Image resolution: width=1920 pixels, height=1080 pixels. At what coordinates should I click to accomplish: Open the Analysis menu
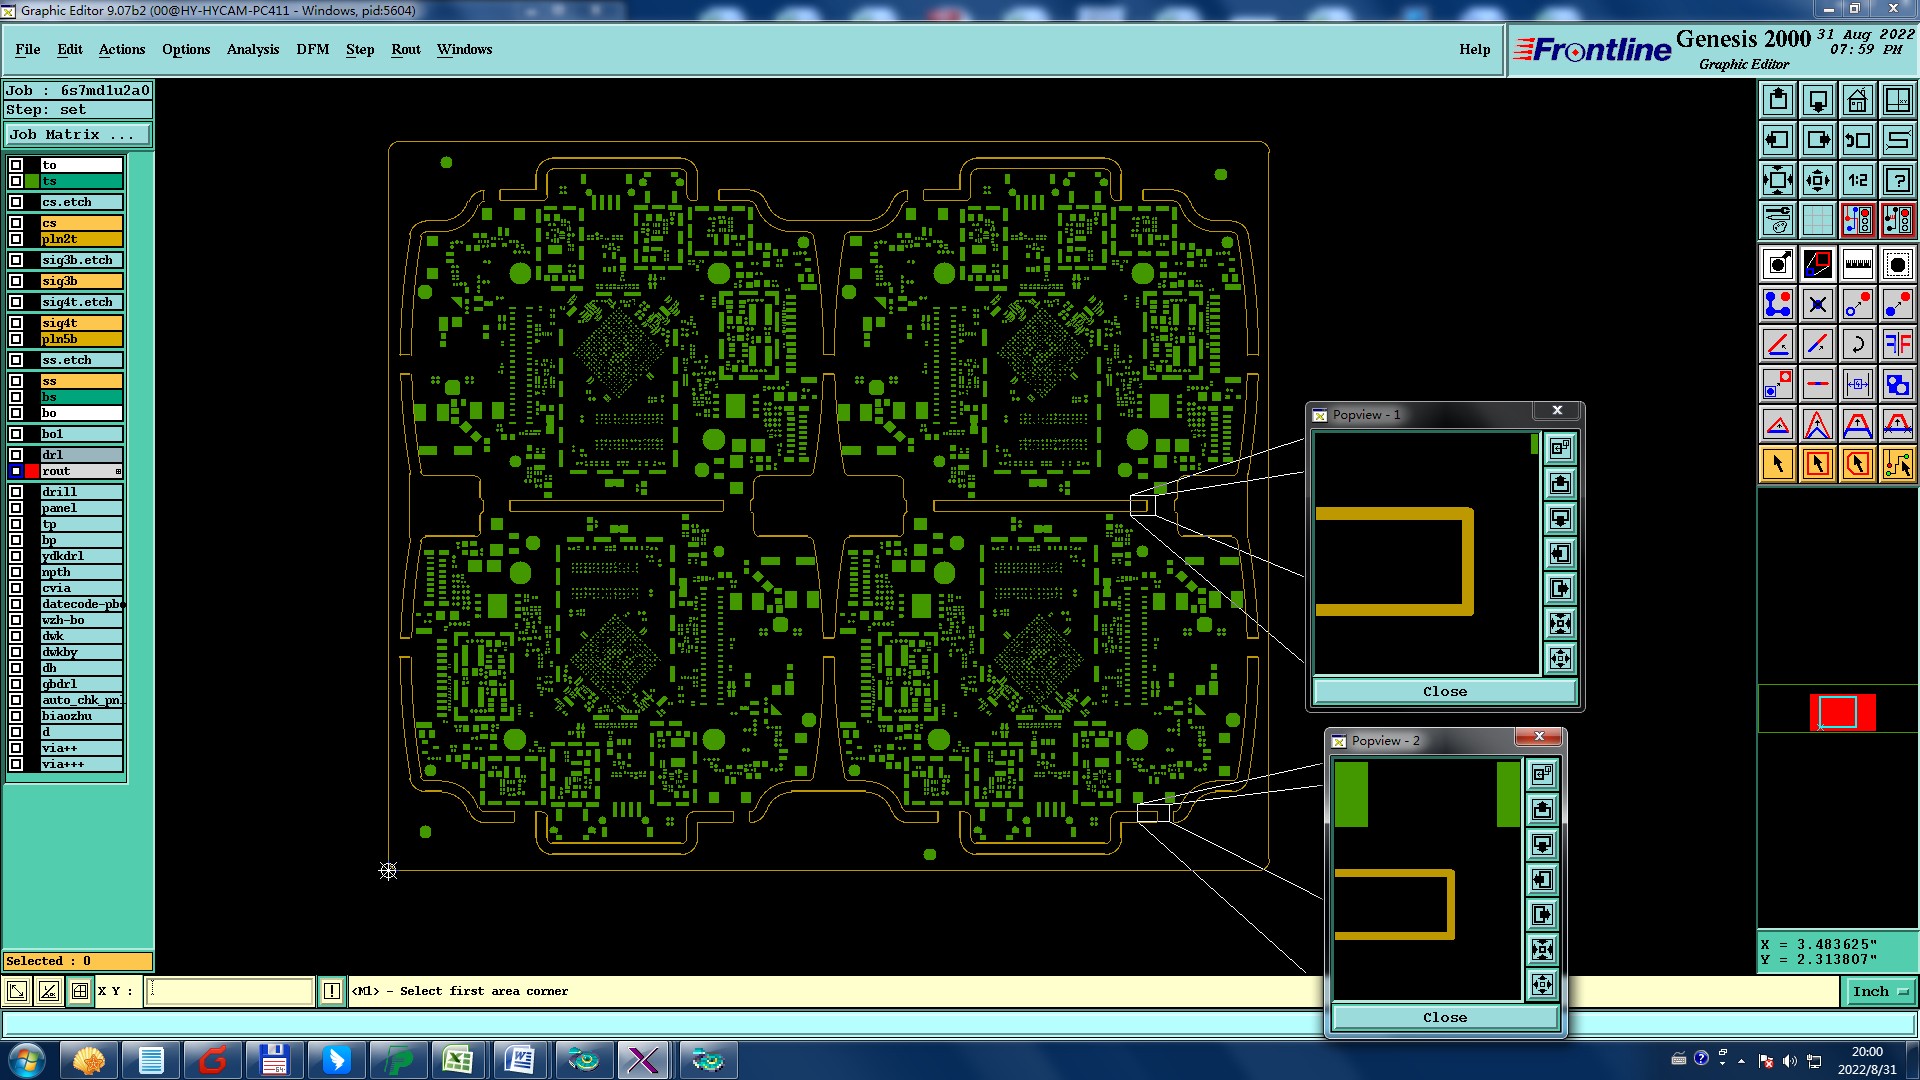point(252,49)
